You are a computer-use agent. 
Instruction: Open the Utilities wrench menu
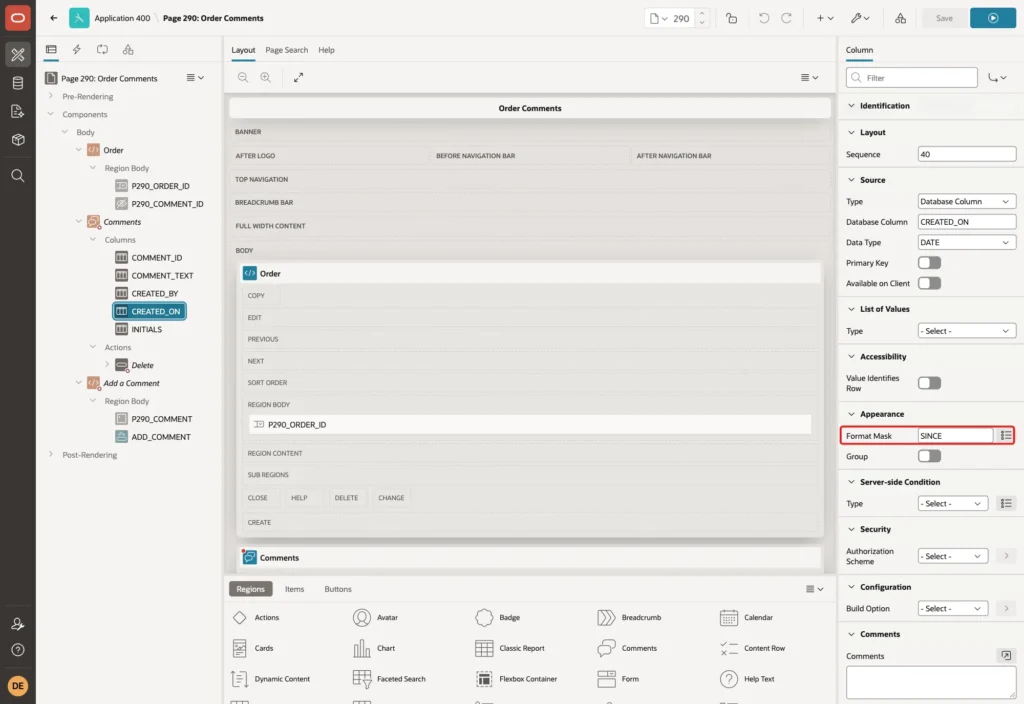(x=859, y=18)
